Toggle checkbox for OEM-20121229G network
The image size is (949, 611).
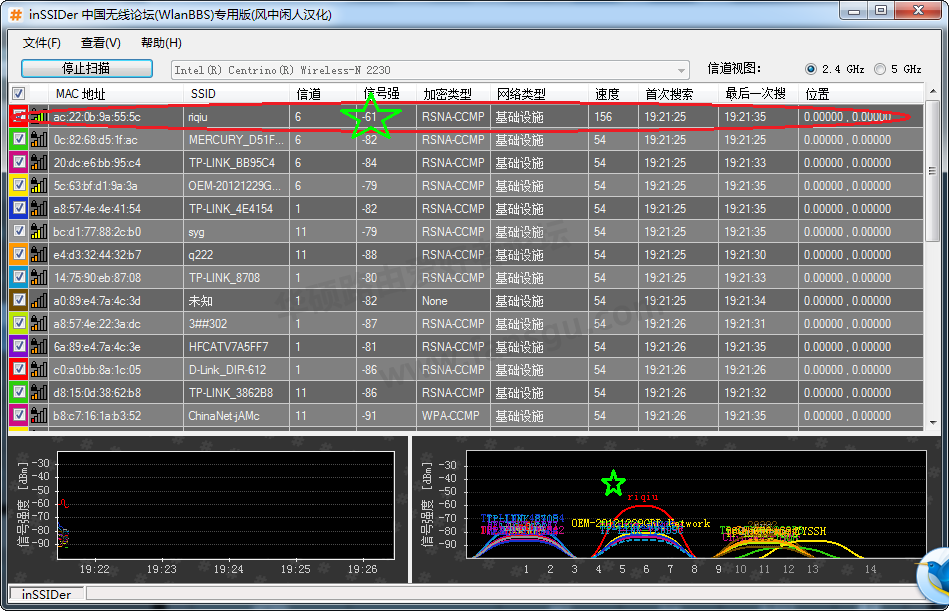point(19,186)
